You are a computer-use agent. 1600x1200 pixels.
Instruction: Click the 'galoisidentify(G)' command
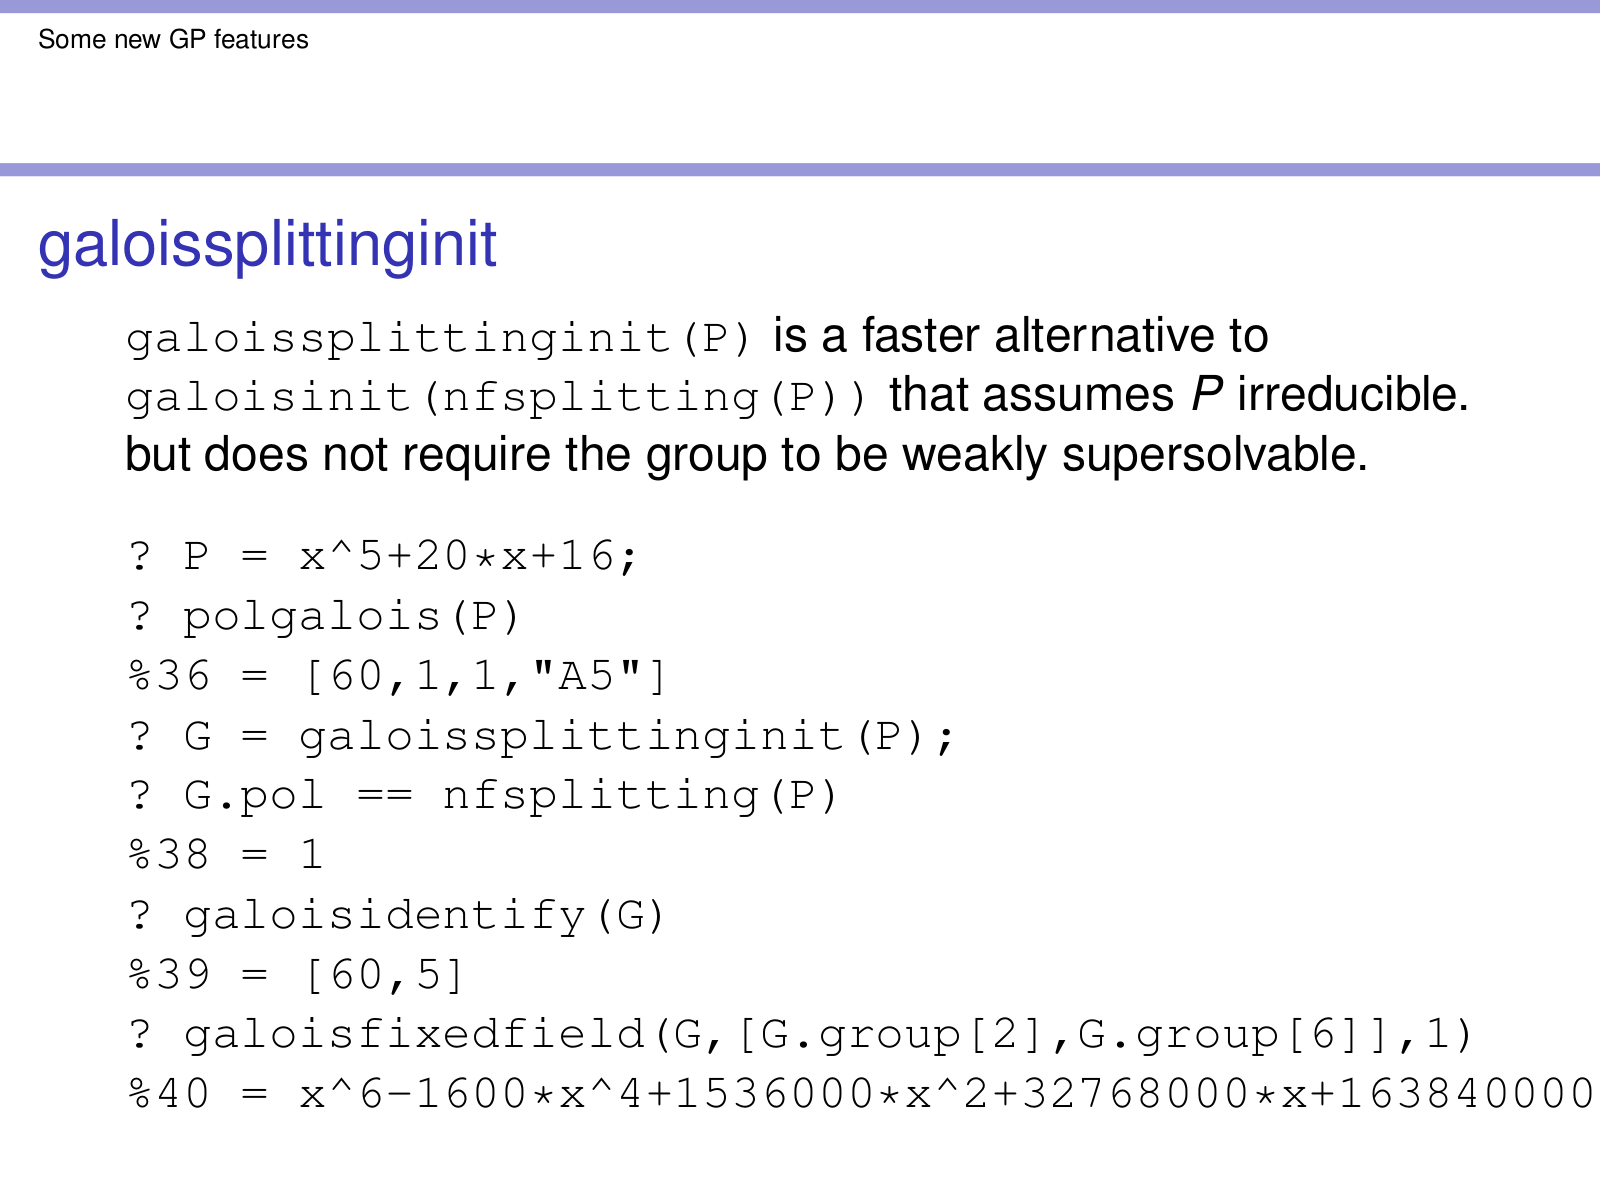click(424, 915)
